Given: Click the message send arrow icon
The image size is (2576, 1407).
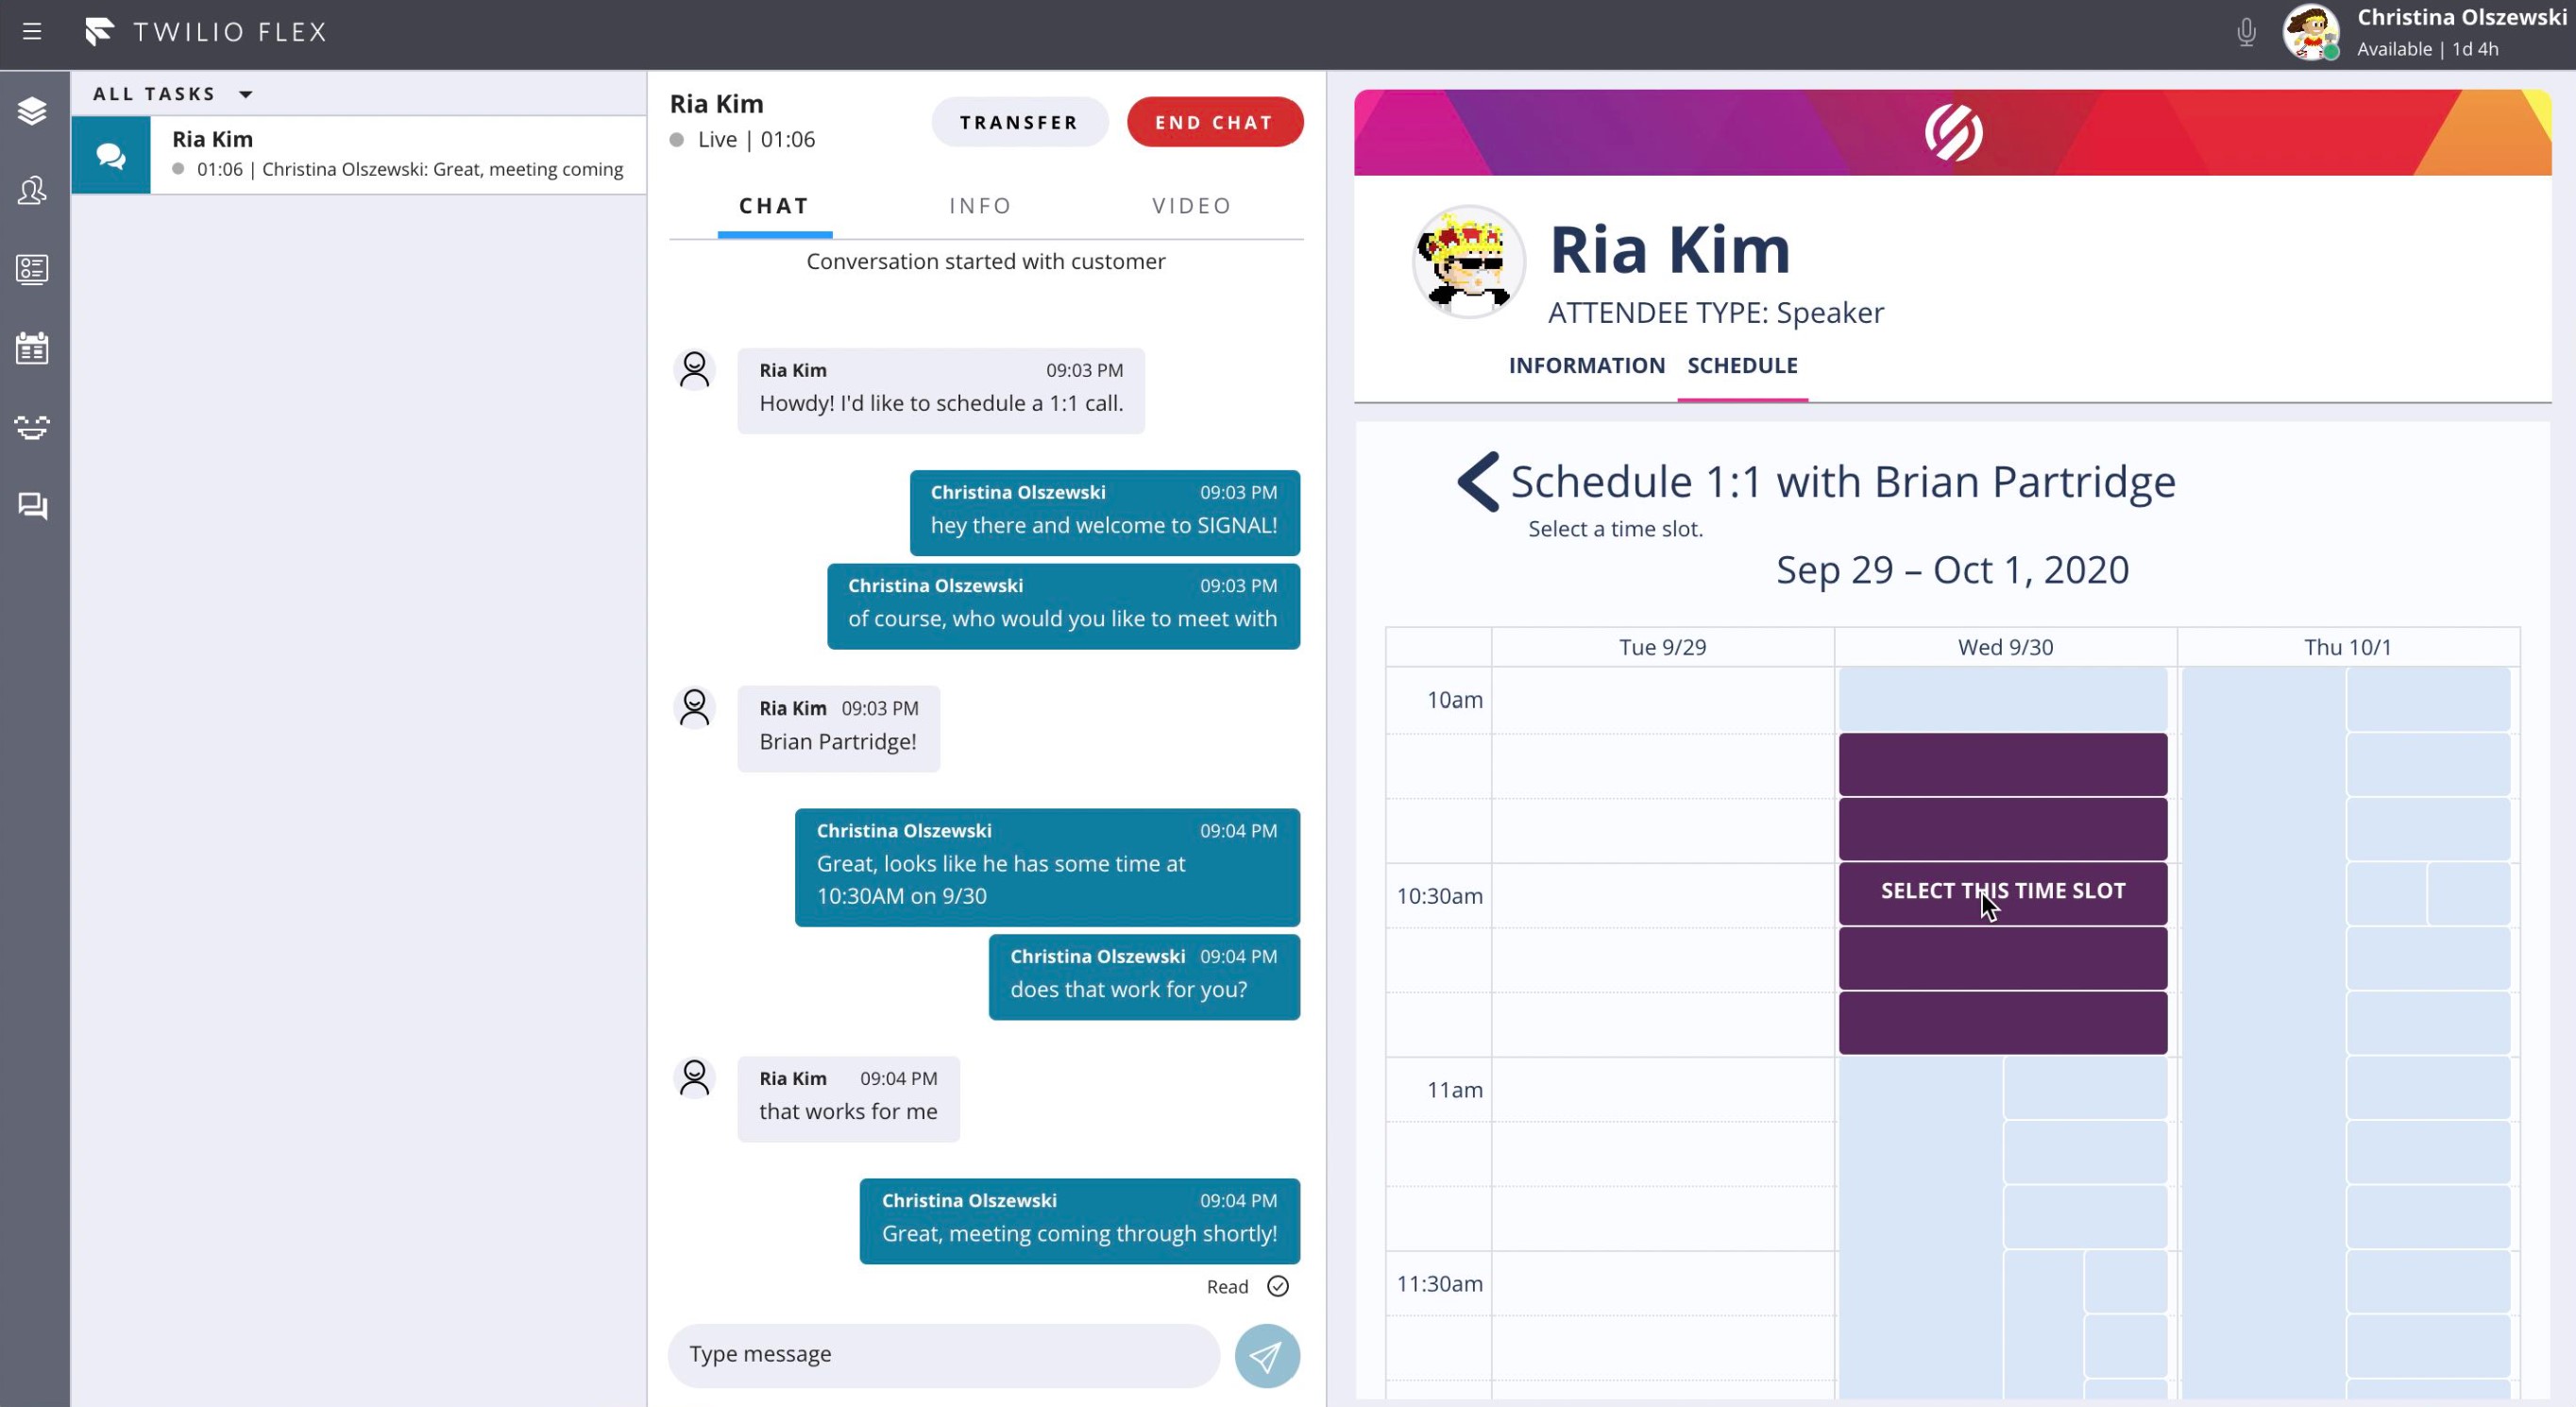Looking at the screenshot, I should [x=1266, y=1355].
